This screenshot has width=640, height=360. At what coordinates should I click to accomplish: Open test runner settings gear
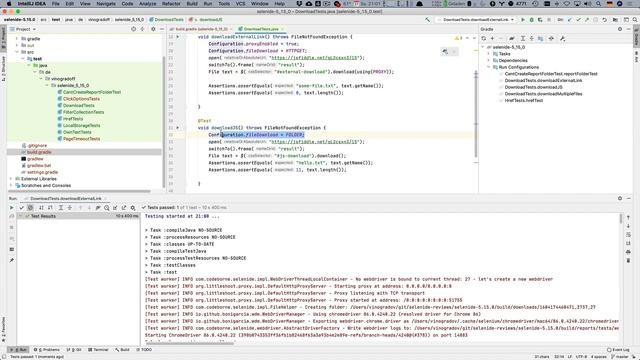(x=133, y=208)
